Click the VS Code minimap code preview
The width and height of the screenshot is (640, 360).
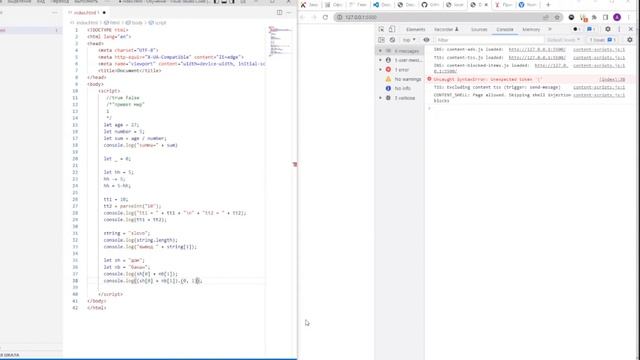(x=280, y=41)
